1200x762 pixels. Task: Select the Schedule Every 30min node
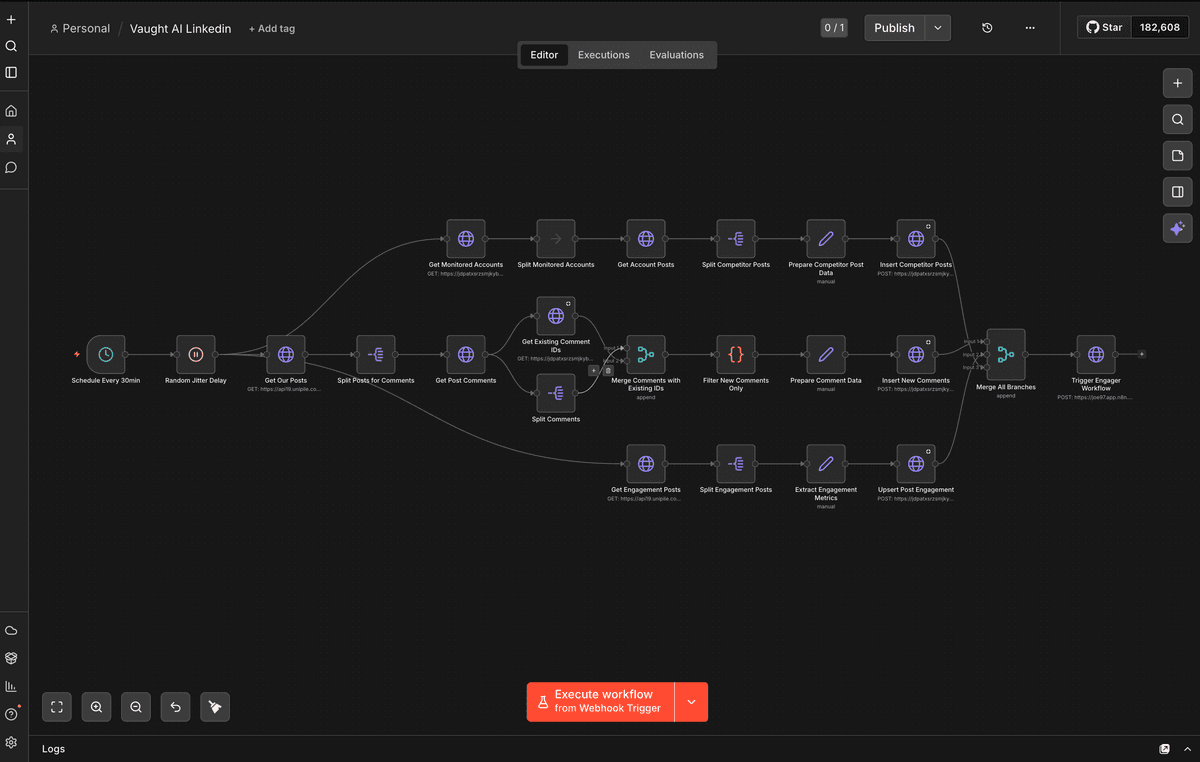click(106, 354)
